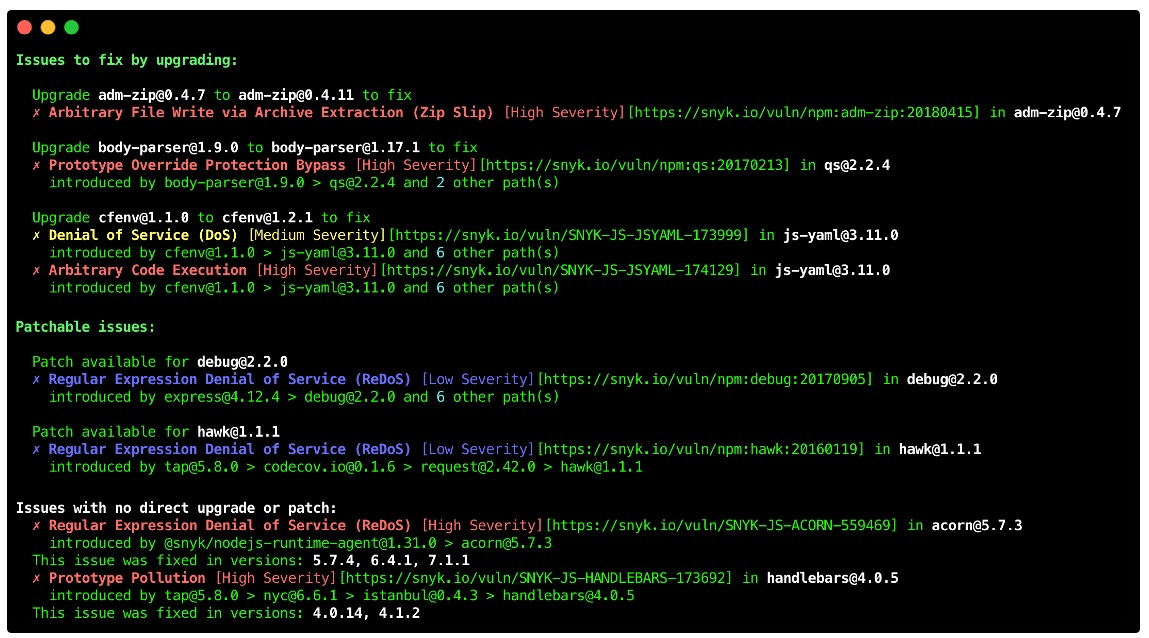Click the 'Patchable issues:' heading

coord(85,327)
